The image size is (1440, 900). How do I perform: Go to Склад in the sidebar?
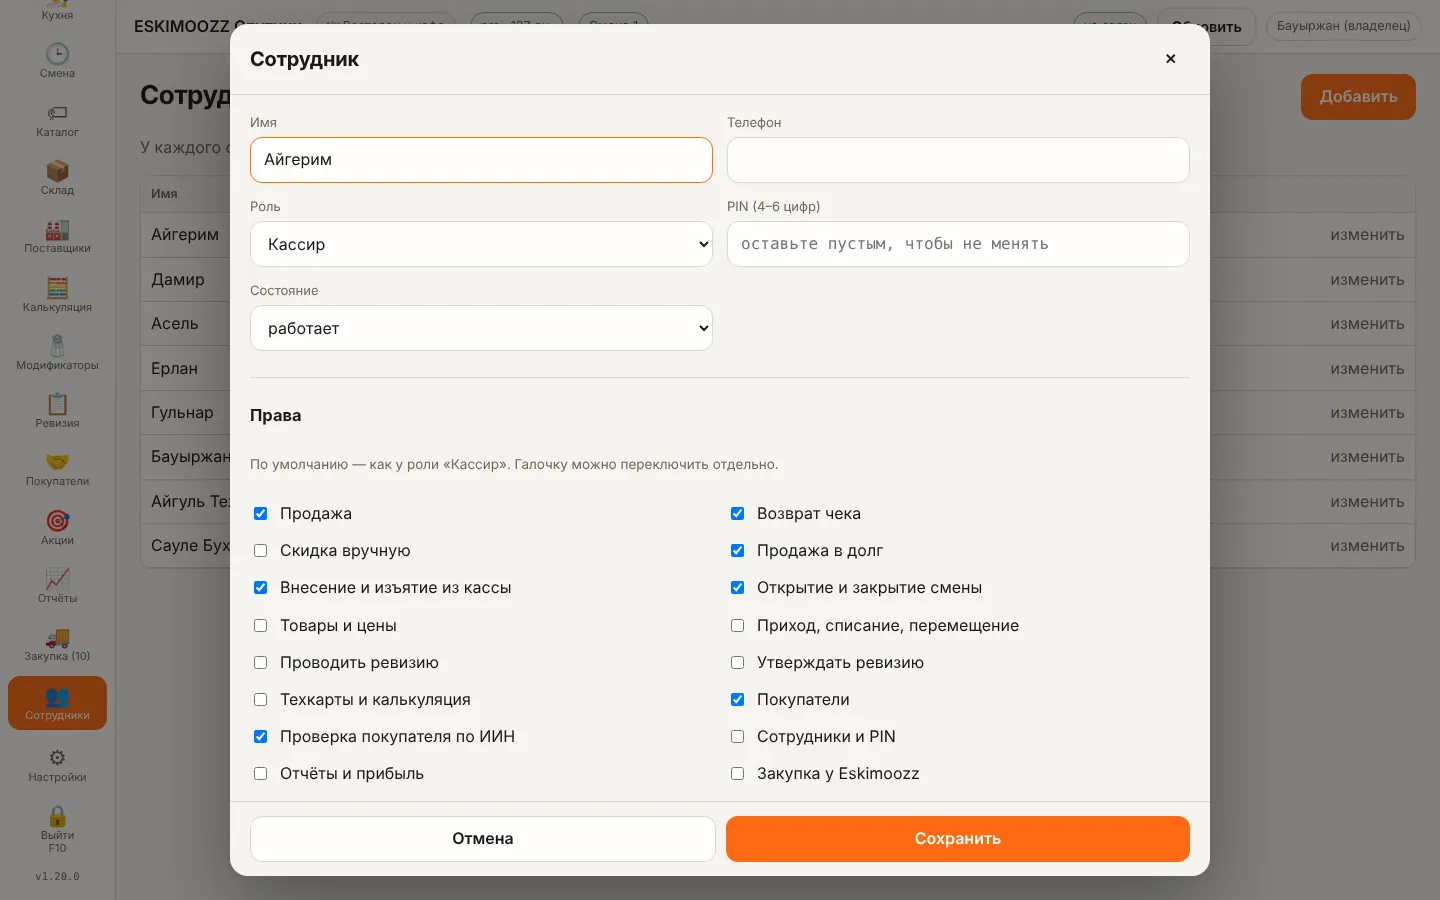pos(57,178)
